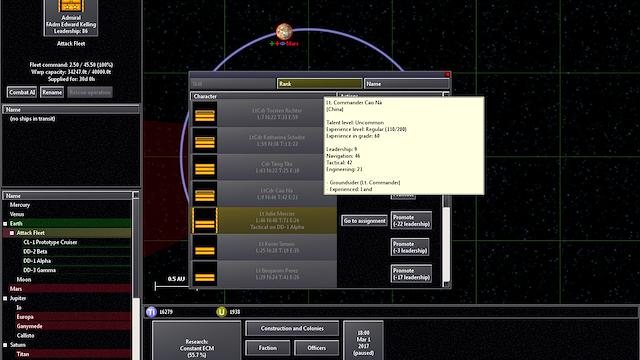Click the Character column header
Screen dimensions: 640x360
263,96
